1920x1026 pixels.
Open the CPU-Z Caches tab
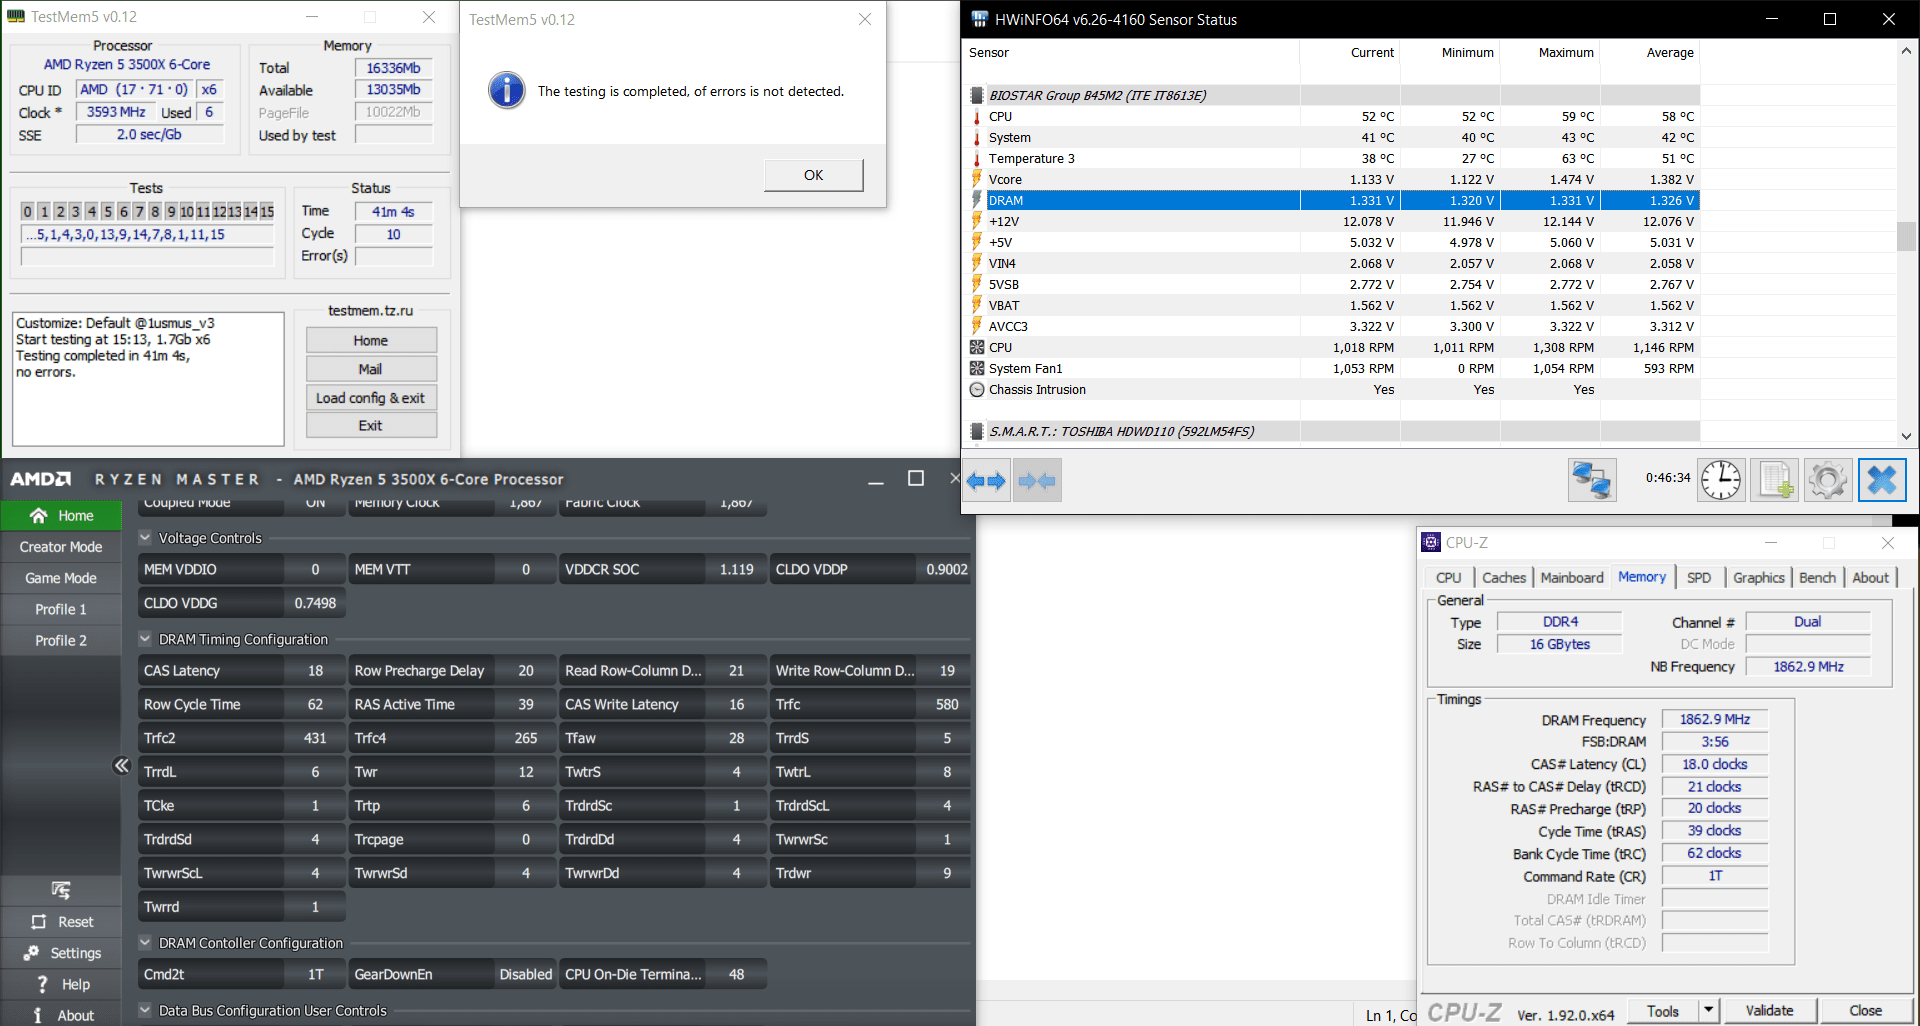[x=1503, y=577]
